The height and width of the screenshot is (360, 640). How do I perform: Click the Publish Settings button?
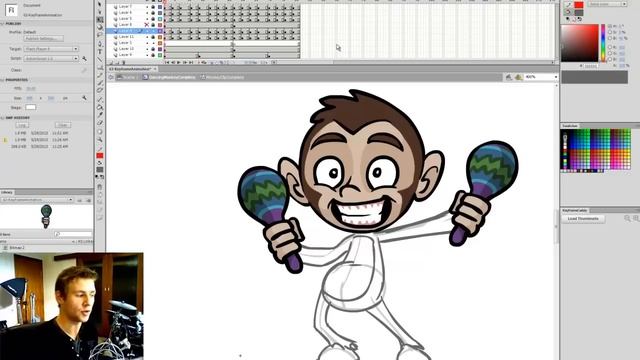coord(43,38)
